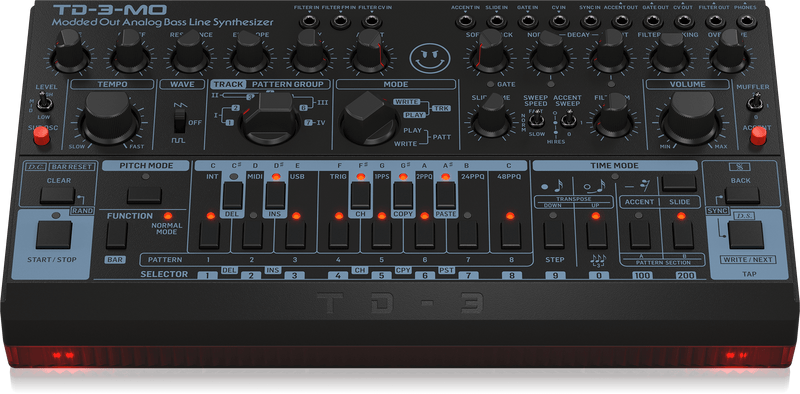Click the Overdrive knob
The width and height of the screenshot is (800, 394).
[730, 52]
